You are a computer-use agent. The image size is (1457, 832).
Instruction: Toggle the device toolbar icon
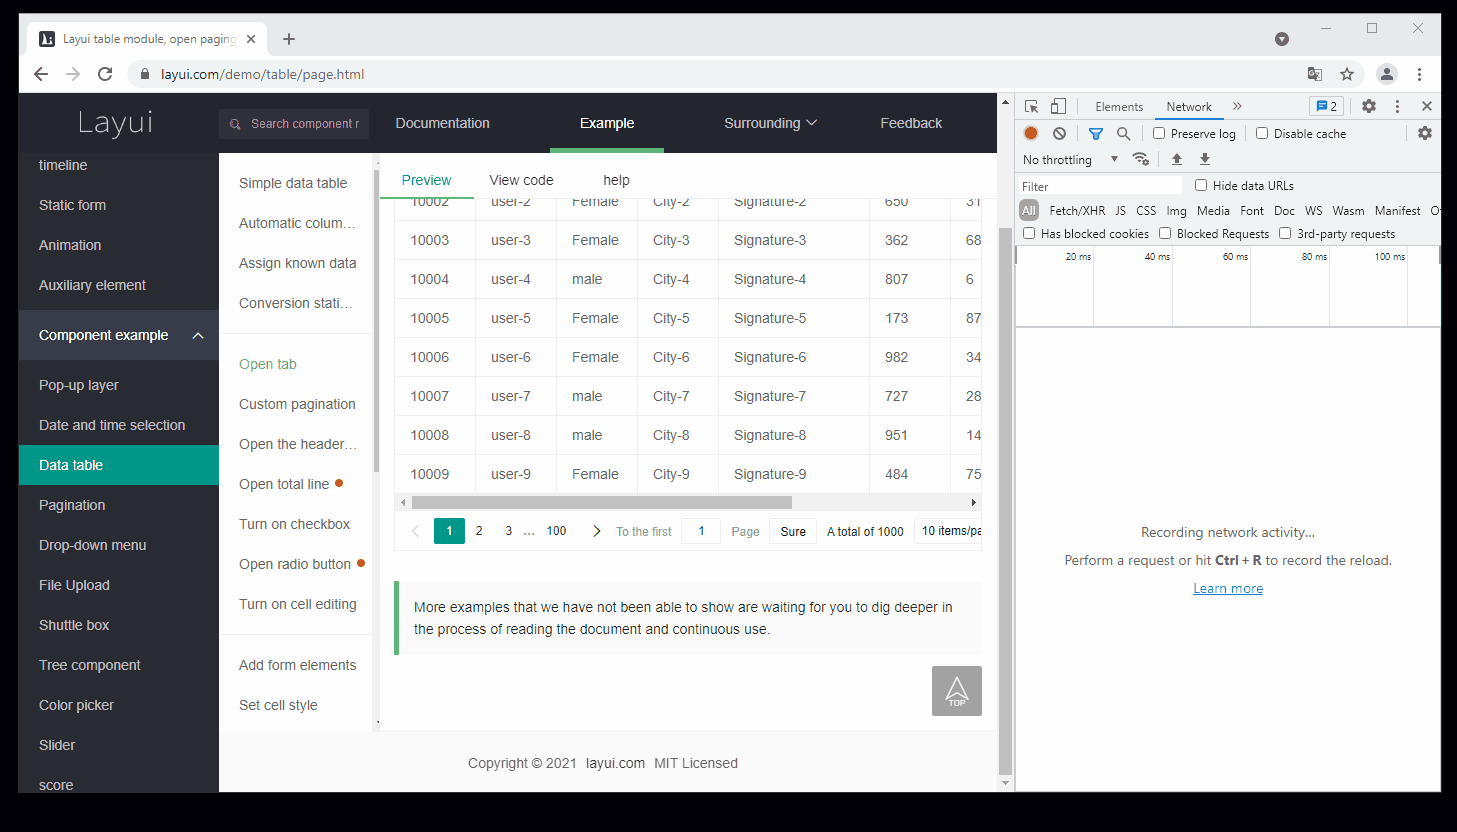coord(1058,106)
